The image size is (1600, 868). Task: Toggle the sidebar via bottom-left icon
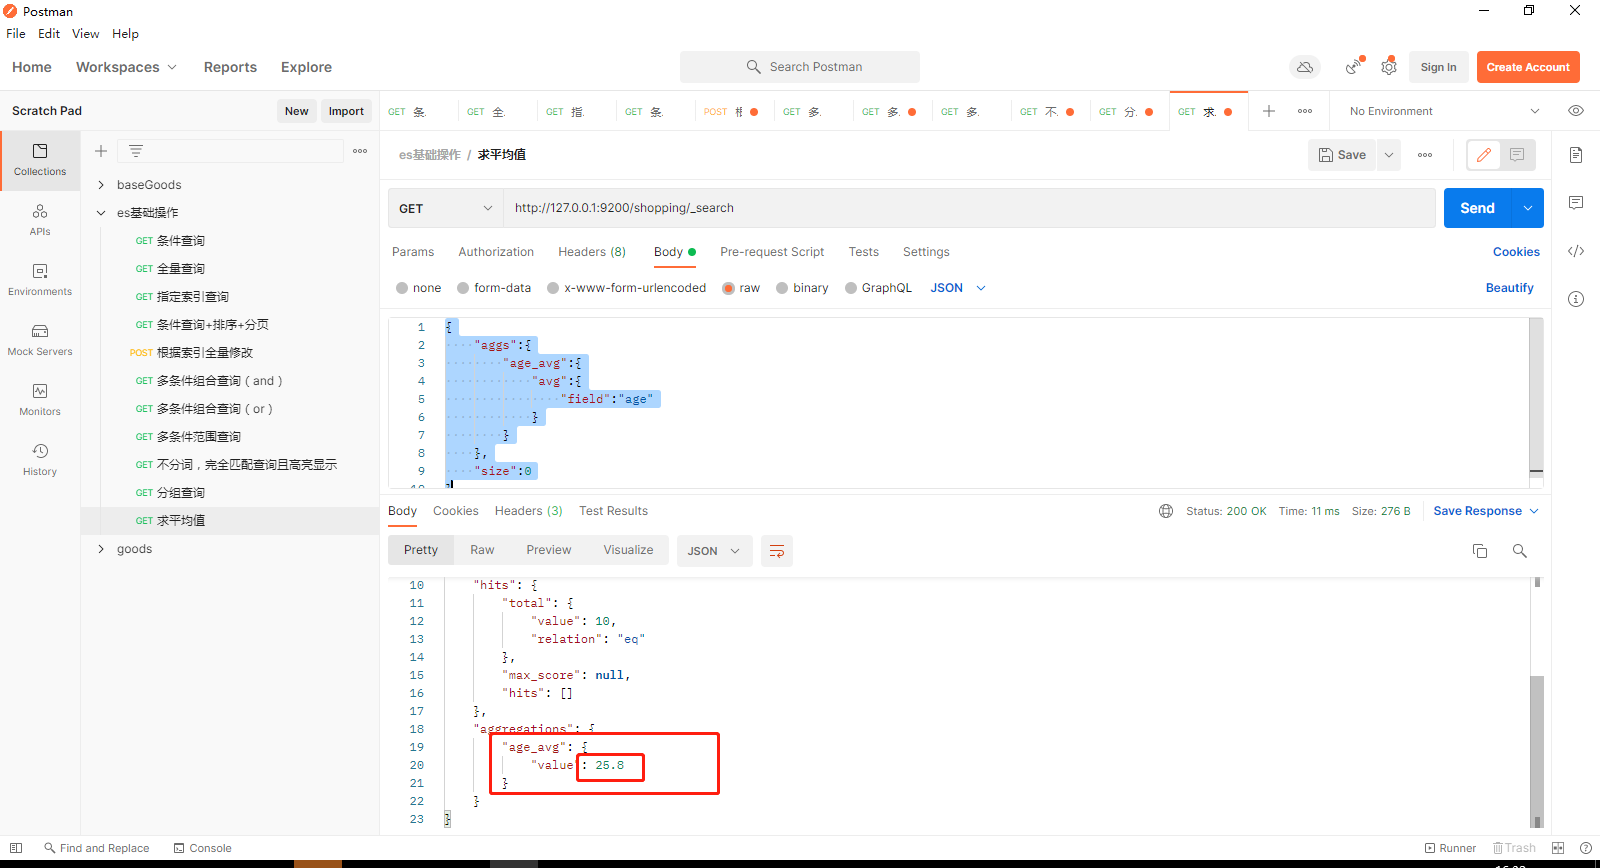[x=16, y=848]
